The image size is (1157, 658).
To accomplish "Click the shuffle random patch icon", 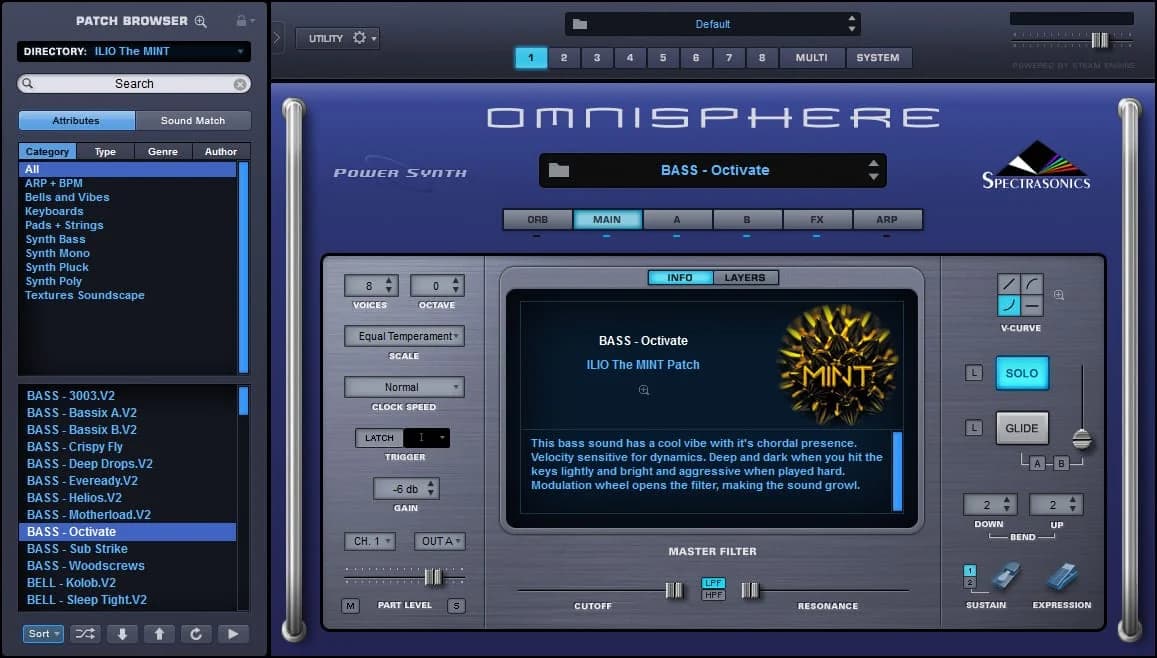I will 85,633.
